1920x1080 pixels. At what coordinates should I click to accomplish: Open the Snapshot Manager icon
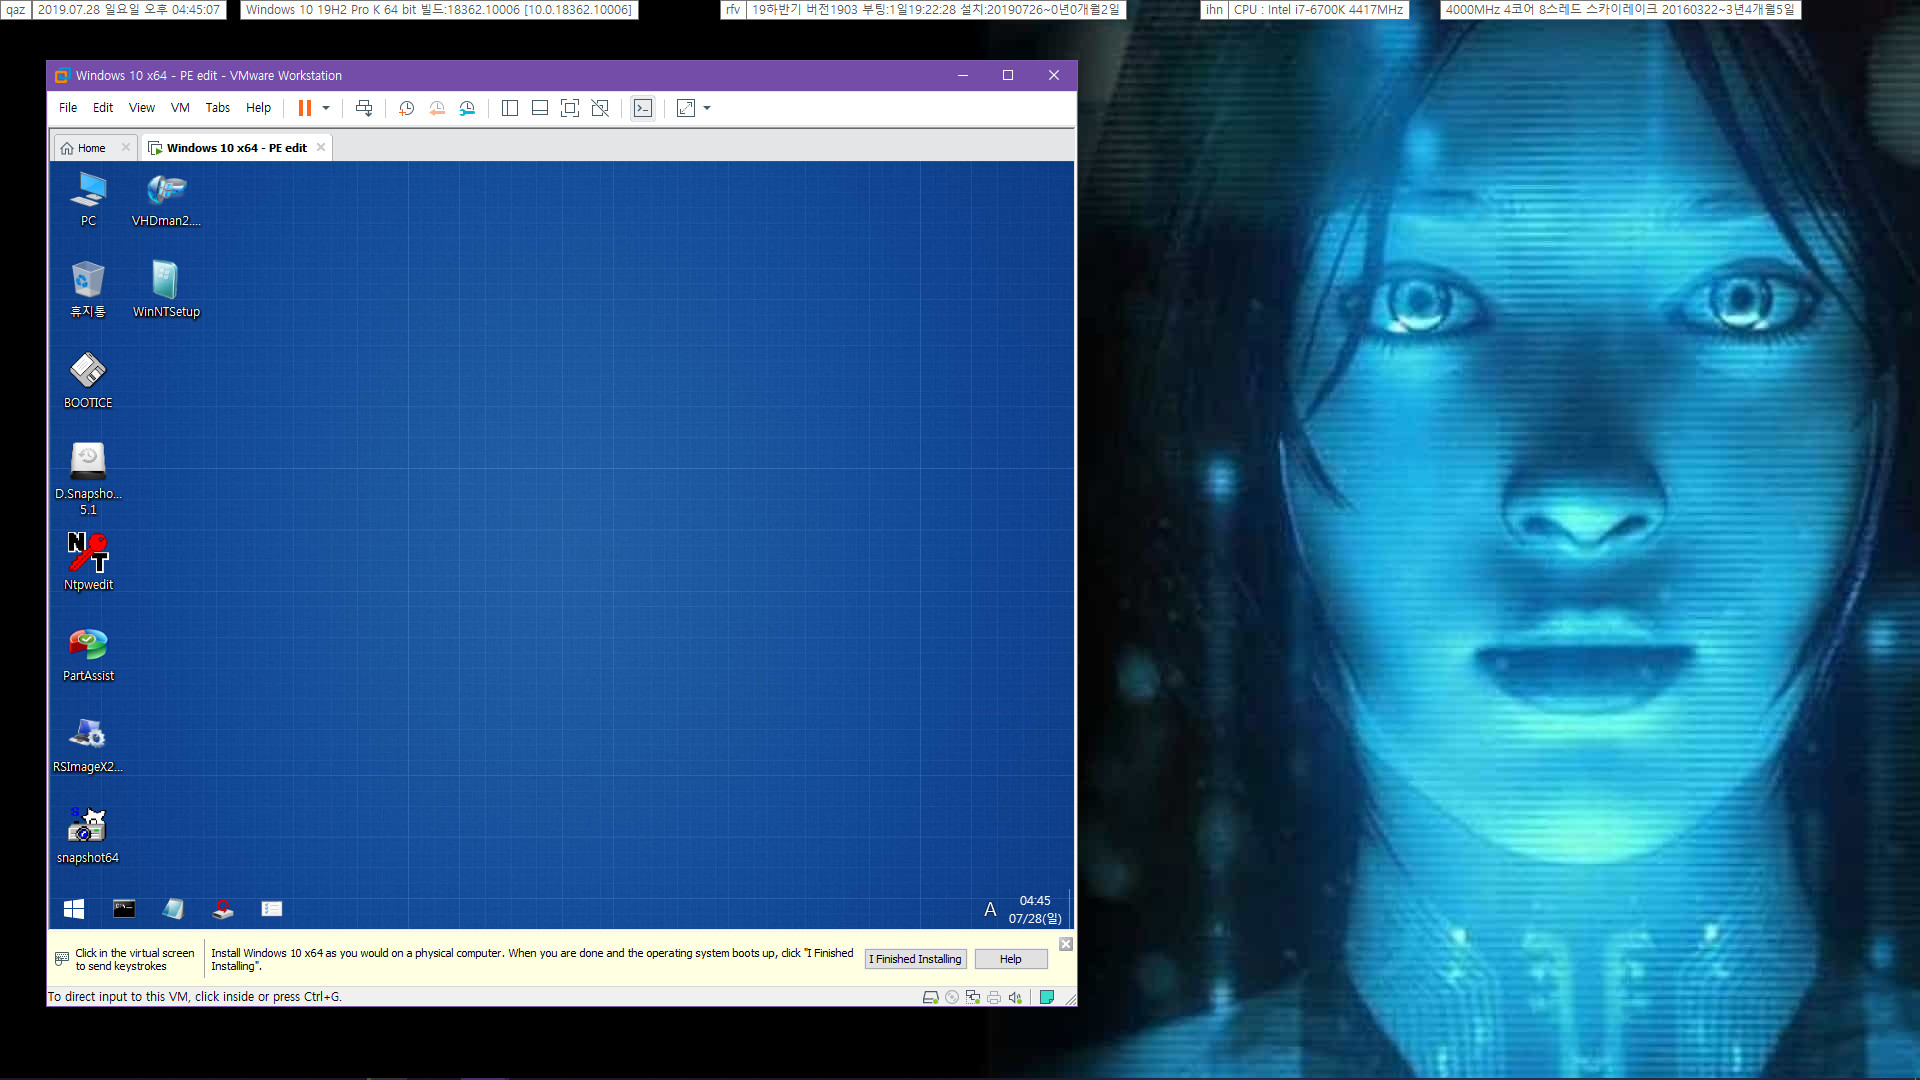coord(467,108)
